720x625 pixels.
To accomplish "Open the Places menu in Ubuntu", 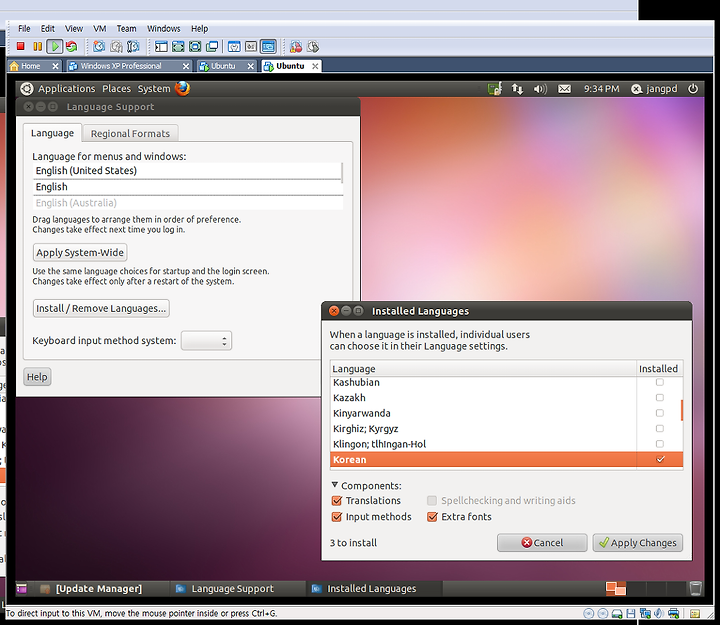I will point(116,89).
